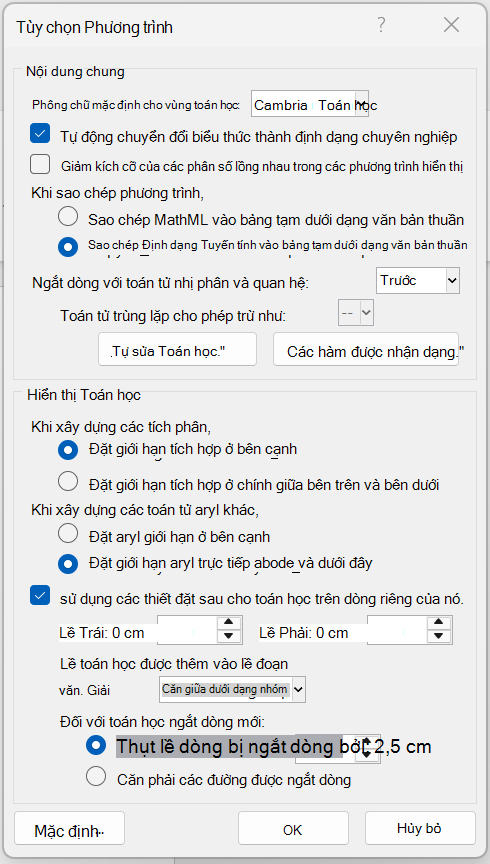Click the Mặc định button
This screenshot has width=490, height=864.
69,829
